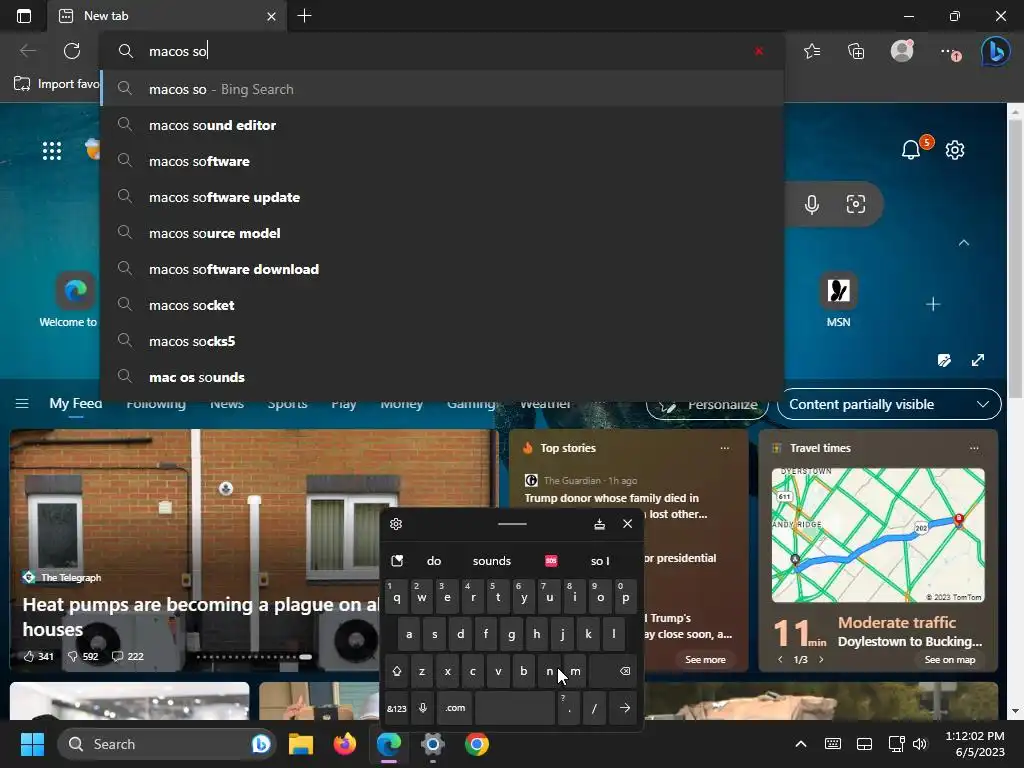Clear the address bar text with red X

point(758,51)
